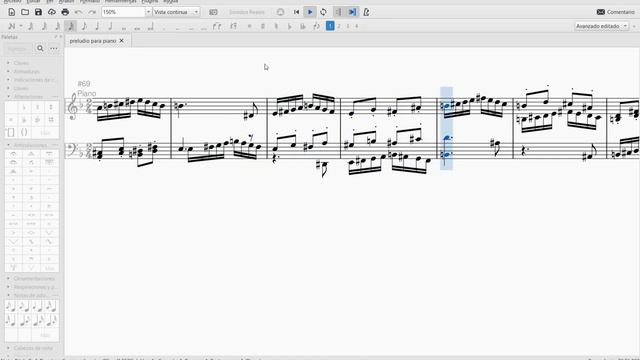Select the highlighted sixteenth note duration
The height and width of the screenshot is (360, 640).
71,26
